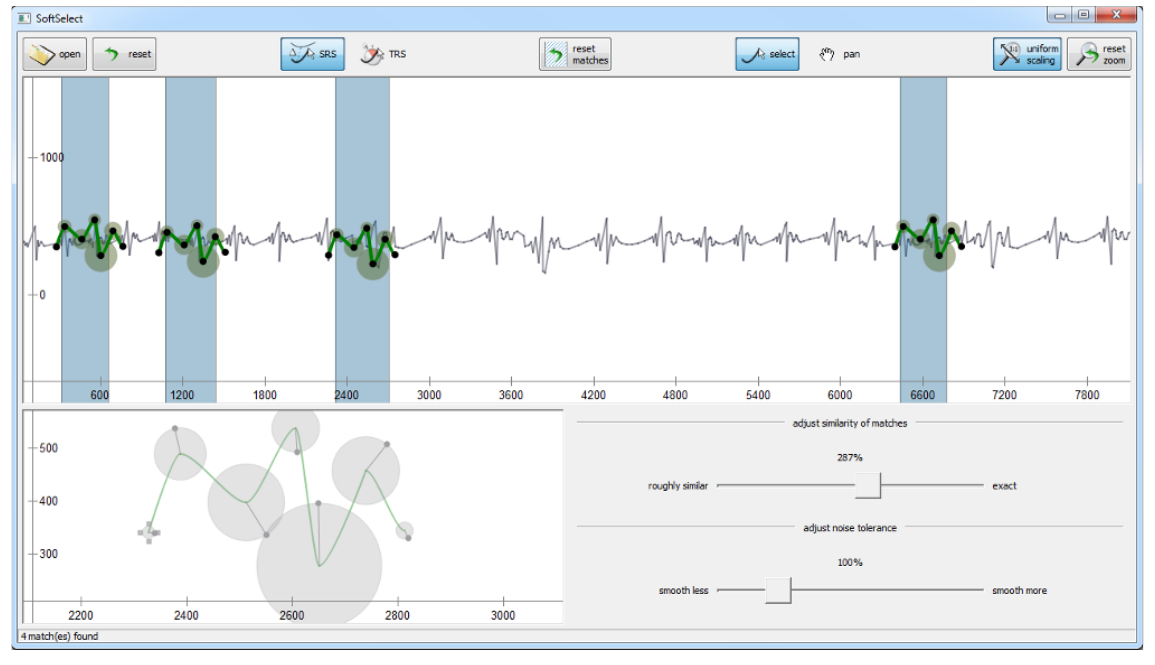Click the open file button
The image size is (1155, 665).
point(55,54)
